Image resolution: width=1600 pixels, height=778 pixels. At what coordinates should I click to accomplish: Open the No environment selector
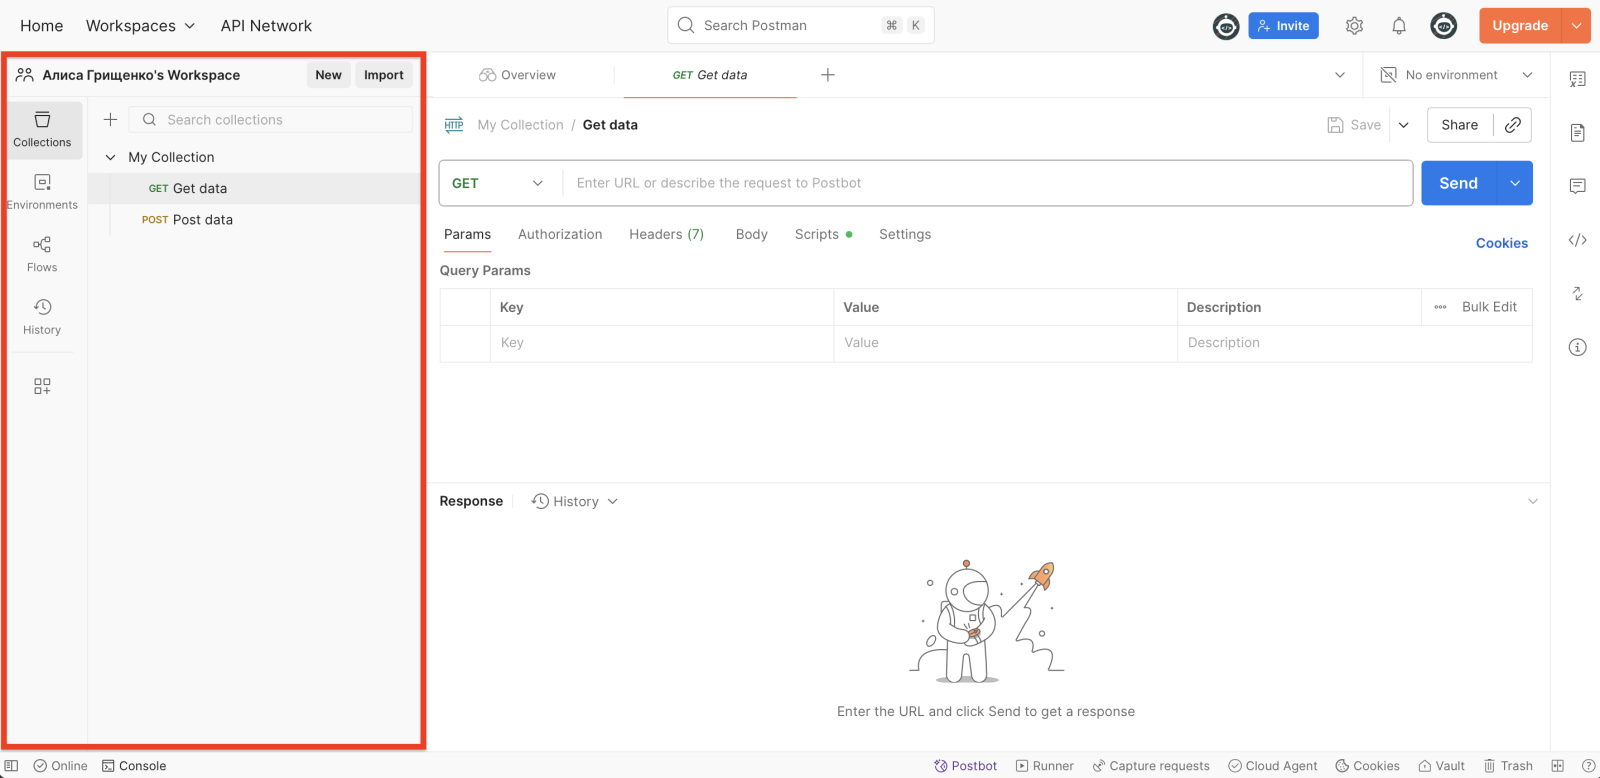click(1456, 75)
